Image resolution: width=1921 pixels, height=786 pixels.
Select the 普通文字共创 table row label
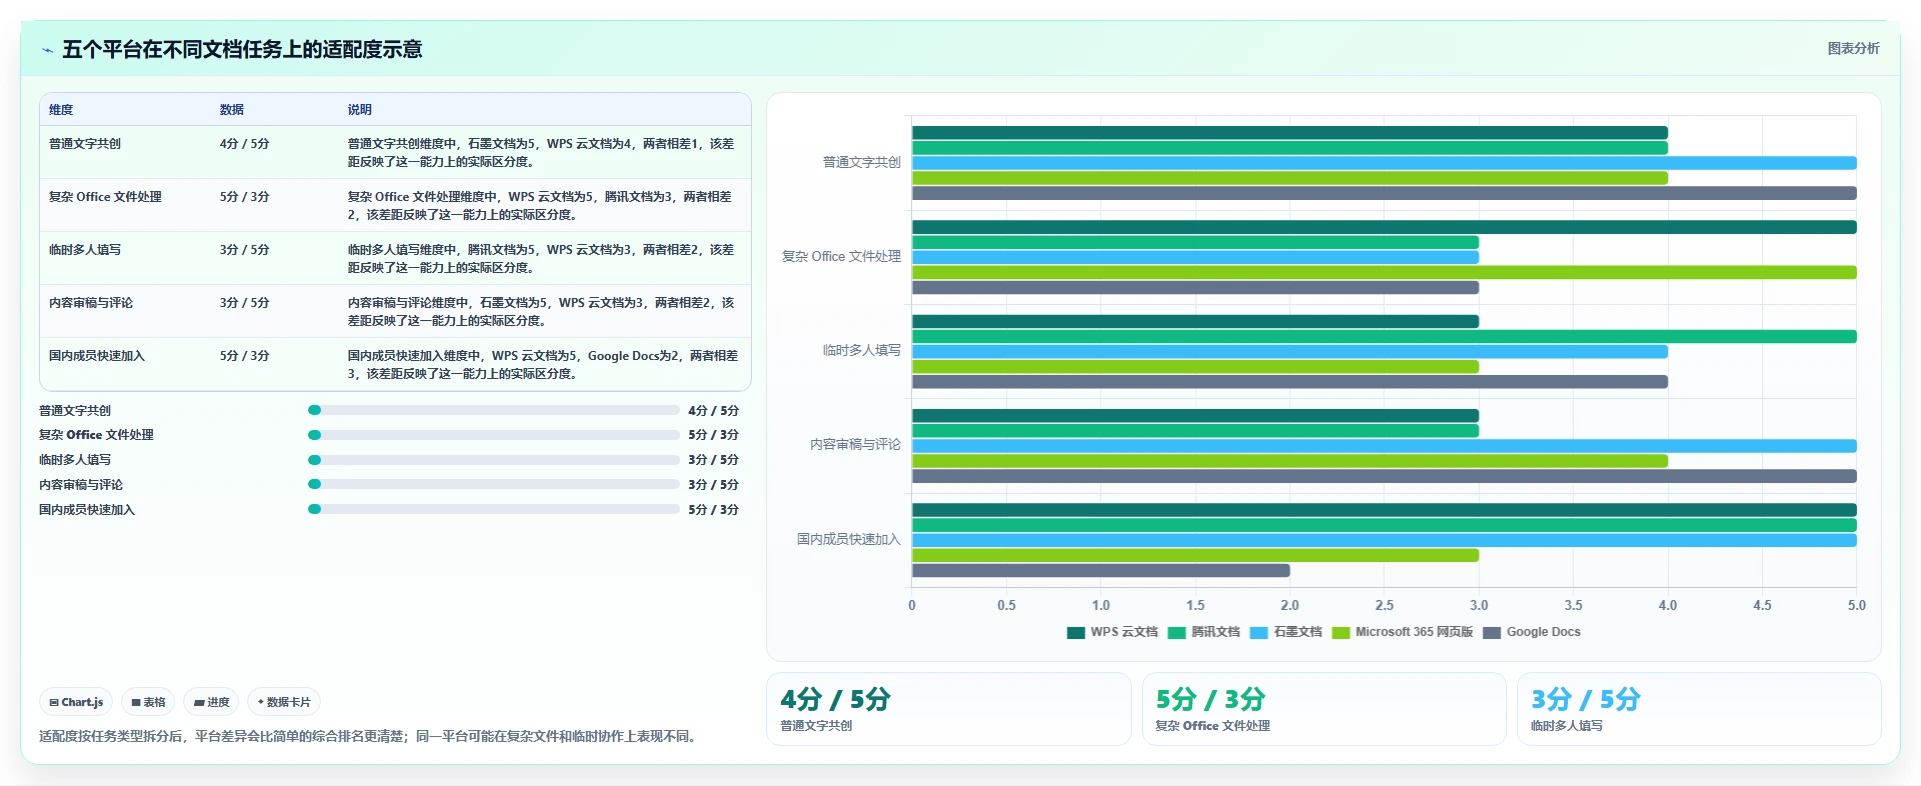85,144
